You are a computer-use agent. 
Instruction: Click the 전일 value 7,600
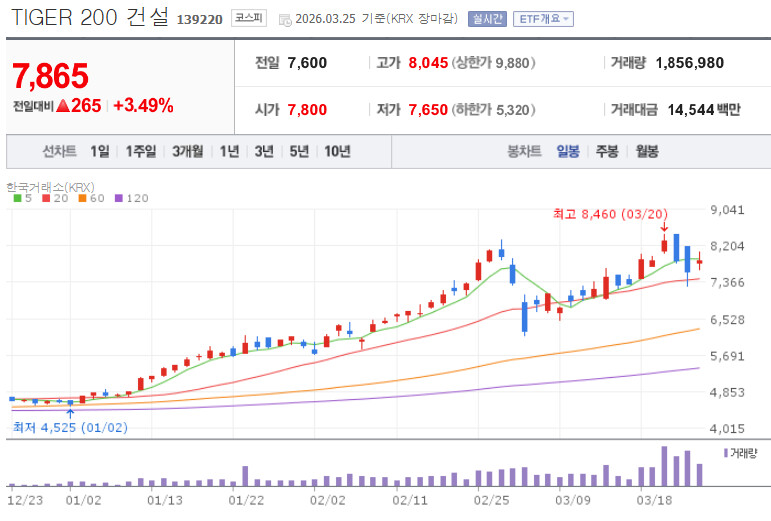coord(307,63)
